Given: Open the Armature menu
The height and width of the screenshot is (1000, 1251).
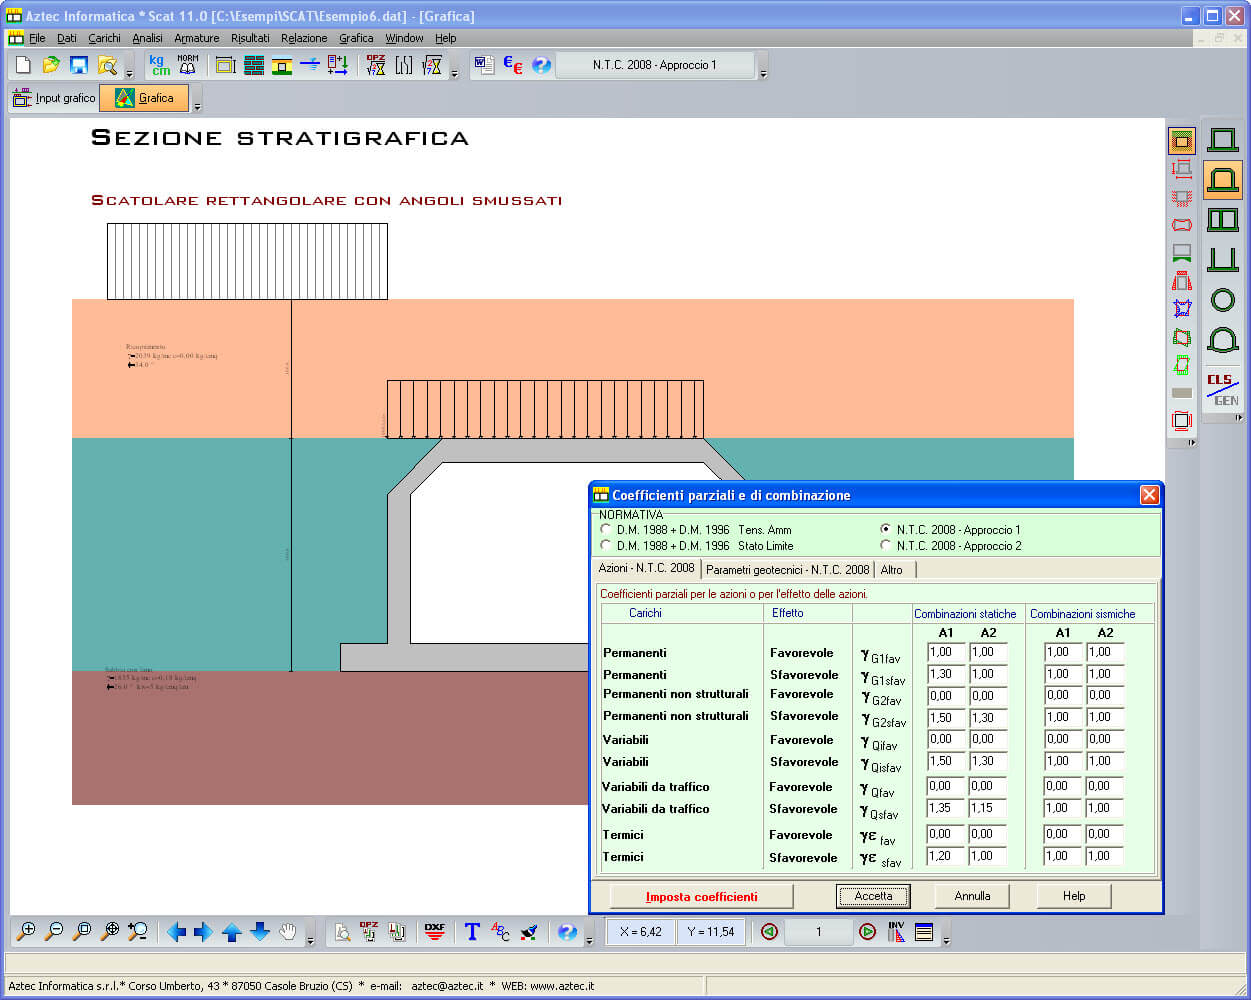Looking at the screenshot, I should 196,38.
